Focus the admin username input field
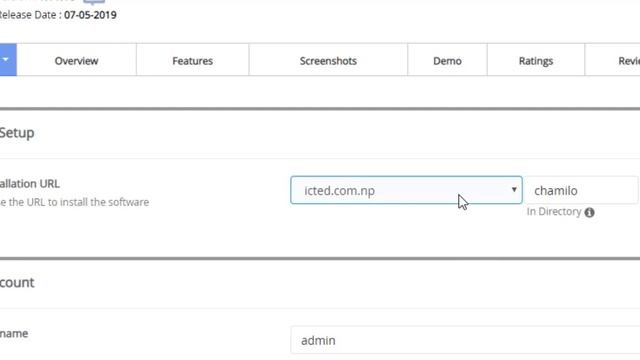Image resolution: width=640 pixels, height=360 pixels. [465, 340]
